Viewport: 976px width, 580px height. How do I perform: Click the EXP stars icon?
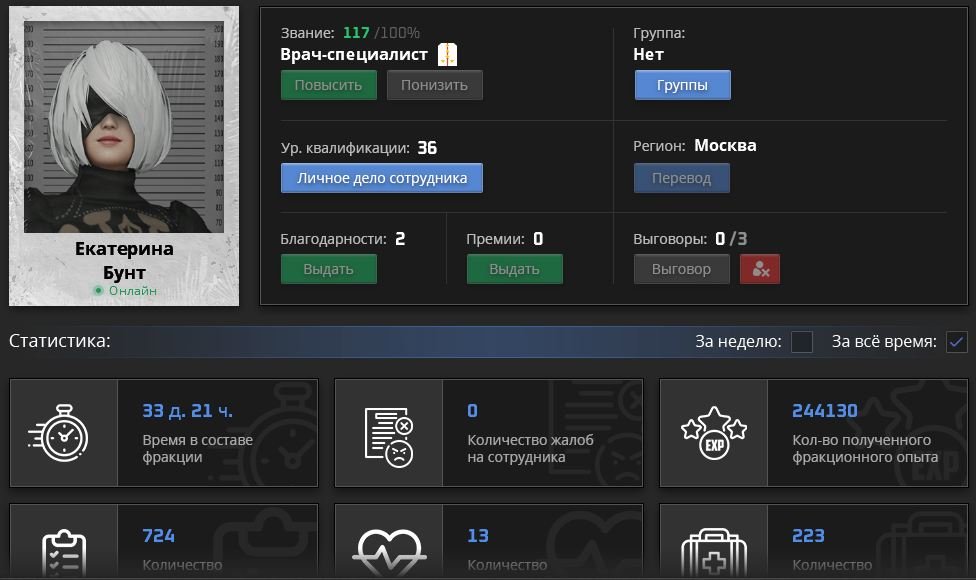click(713, 433)
